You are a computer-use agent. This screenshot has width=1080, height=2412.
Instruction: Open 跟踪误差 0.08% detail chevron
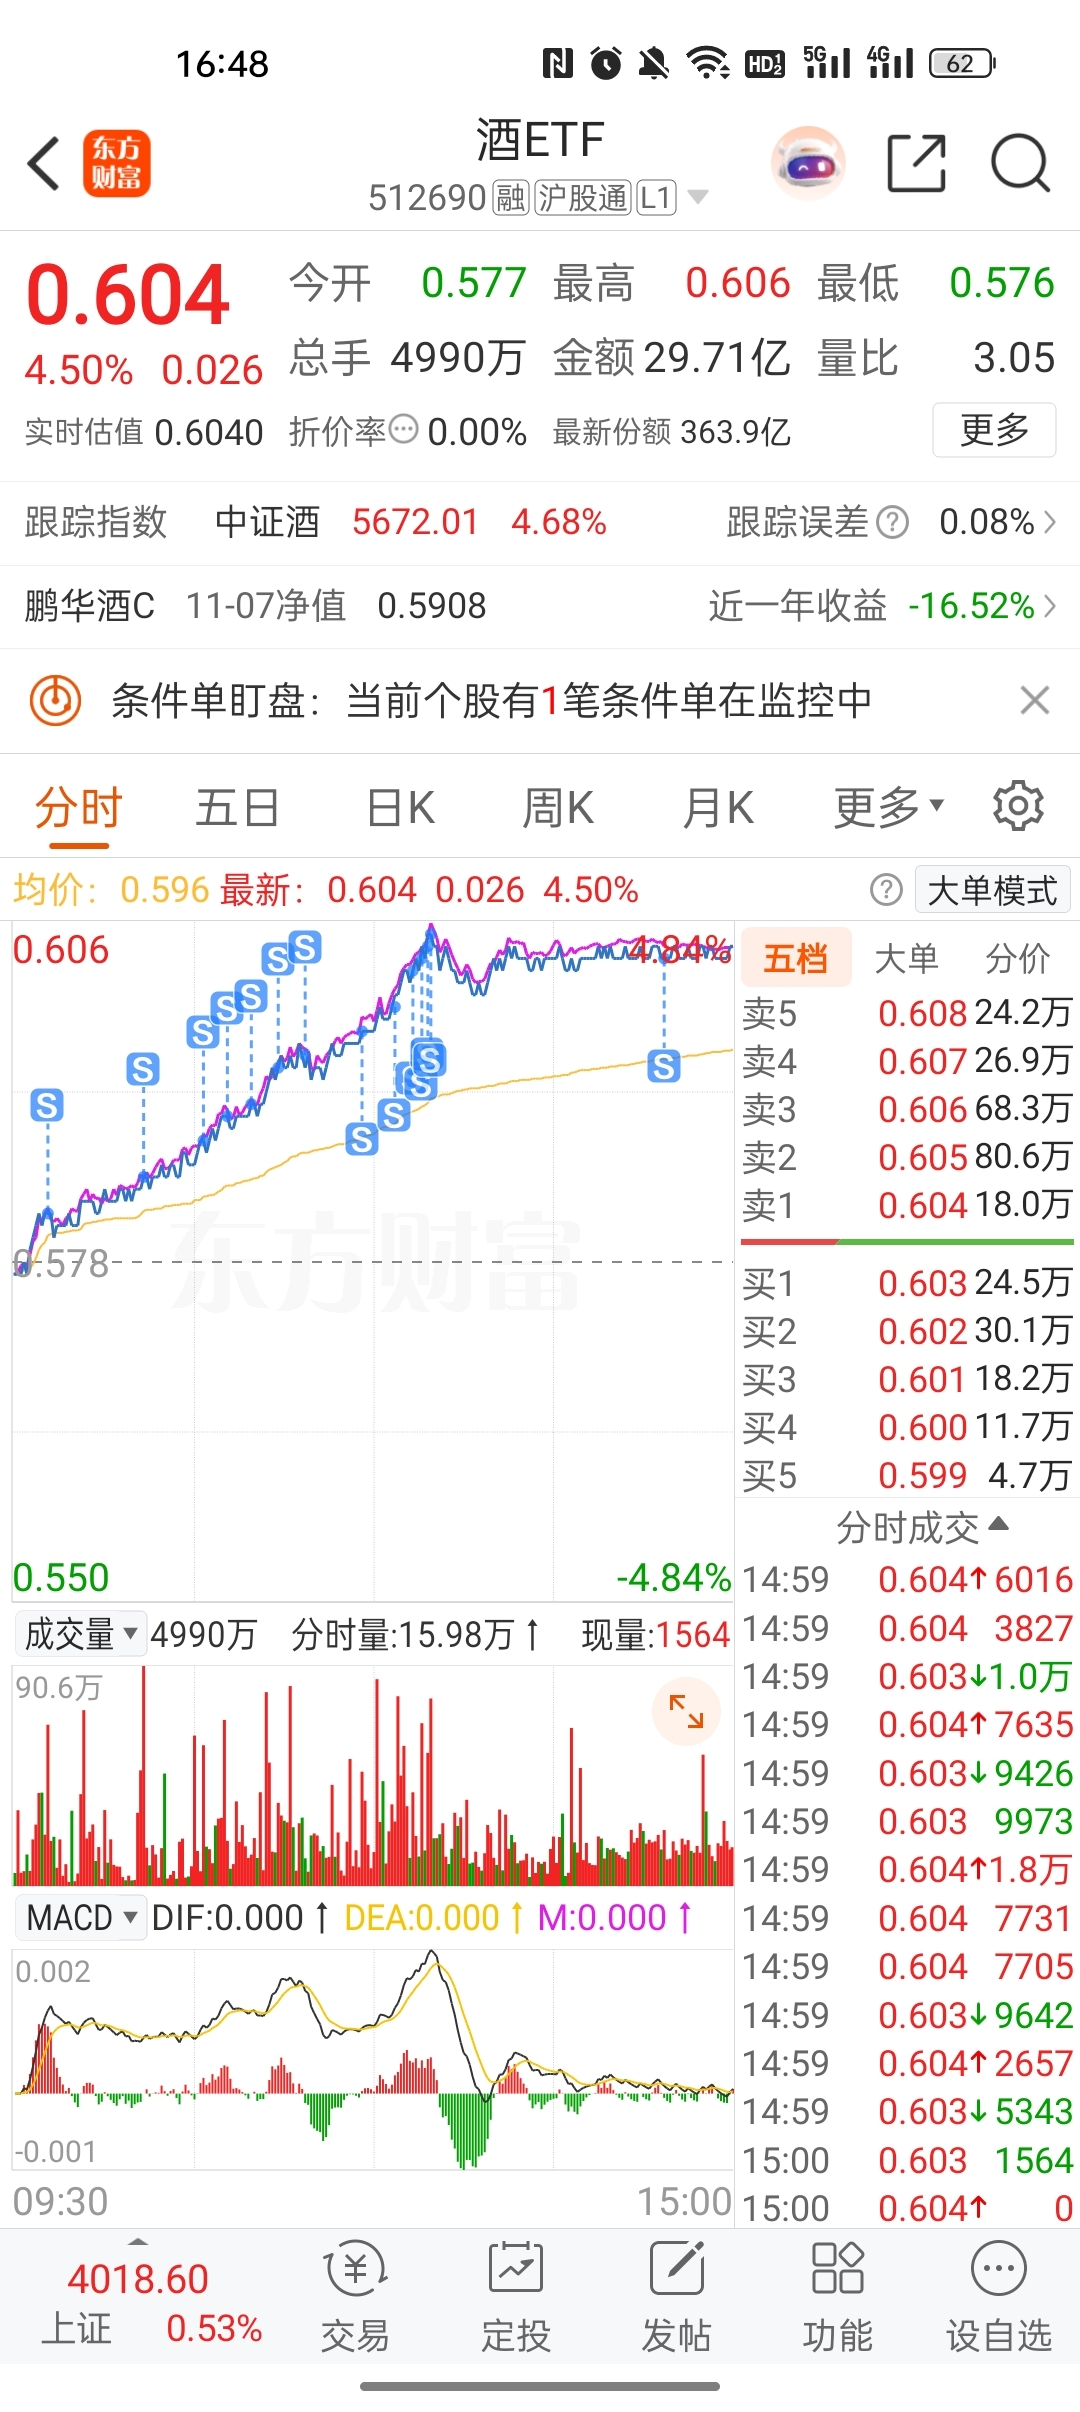point(1049,522)
